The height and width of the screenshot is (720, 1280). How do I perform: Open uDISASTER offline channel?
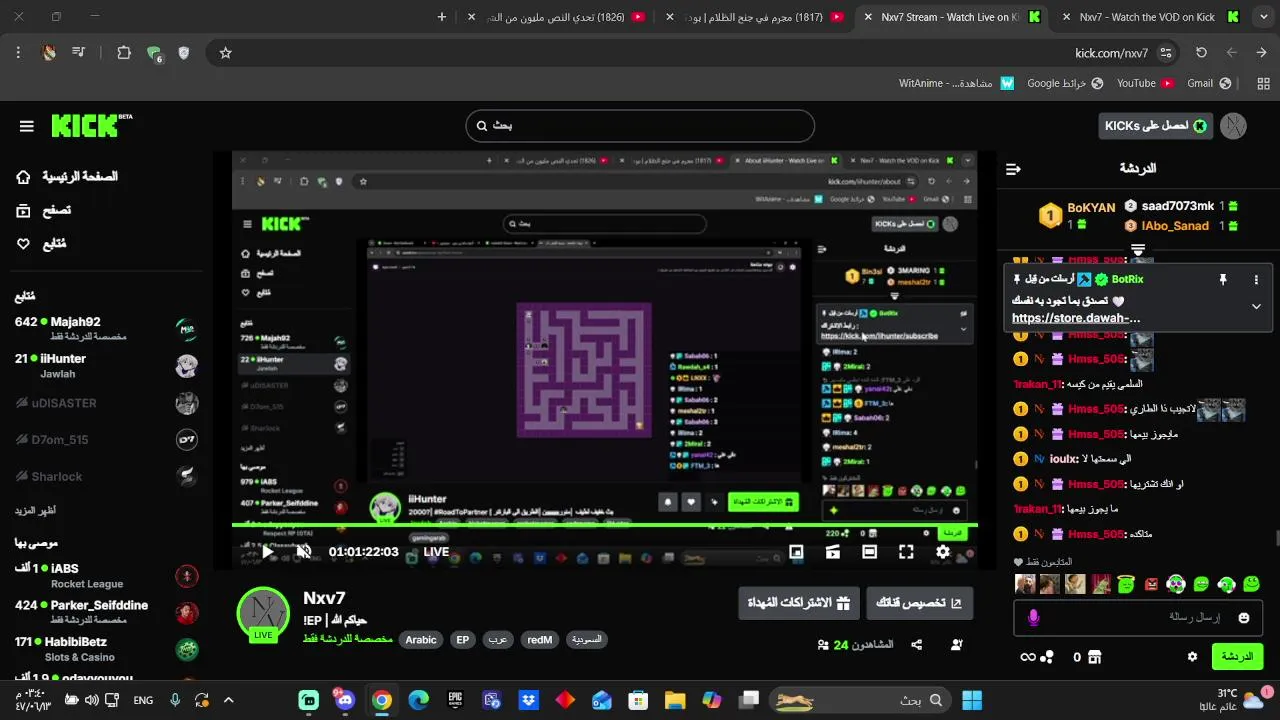[x=106, y=403]
